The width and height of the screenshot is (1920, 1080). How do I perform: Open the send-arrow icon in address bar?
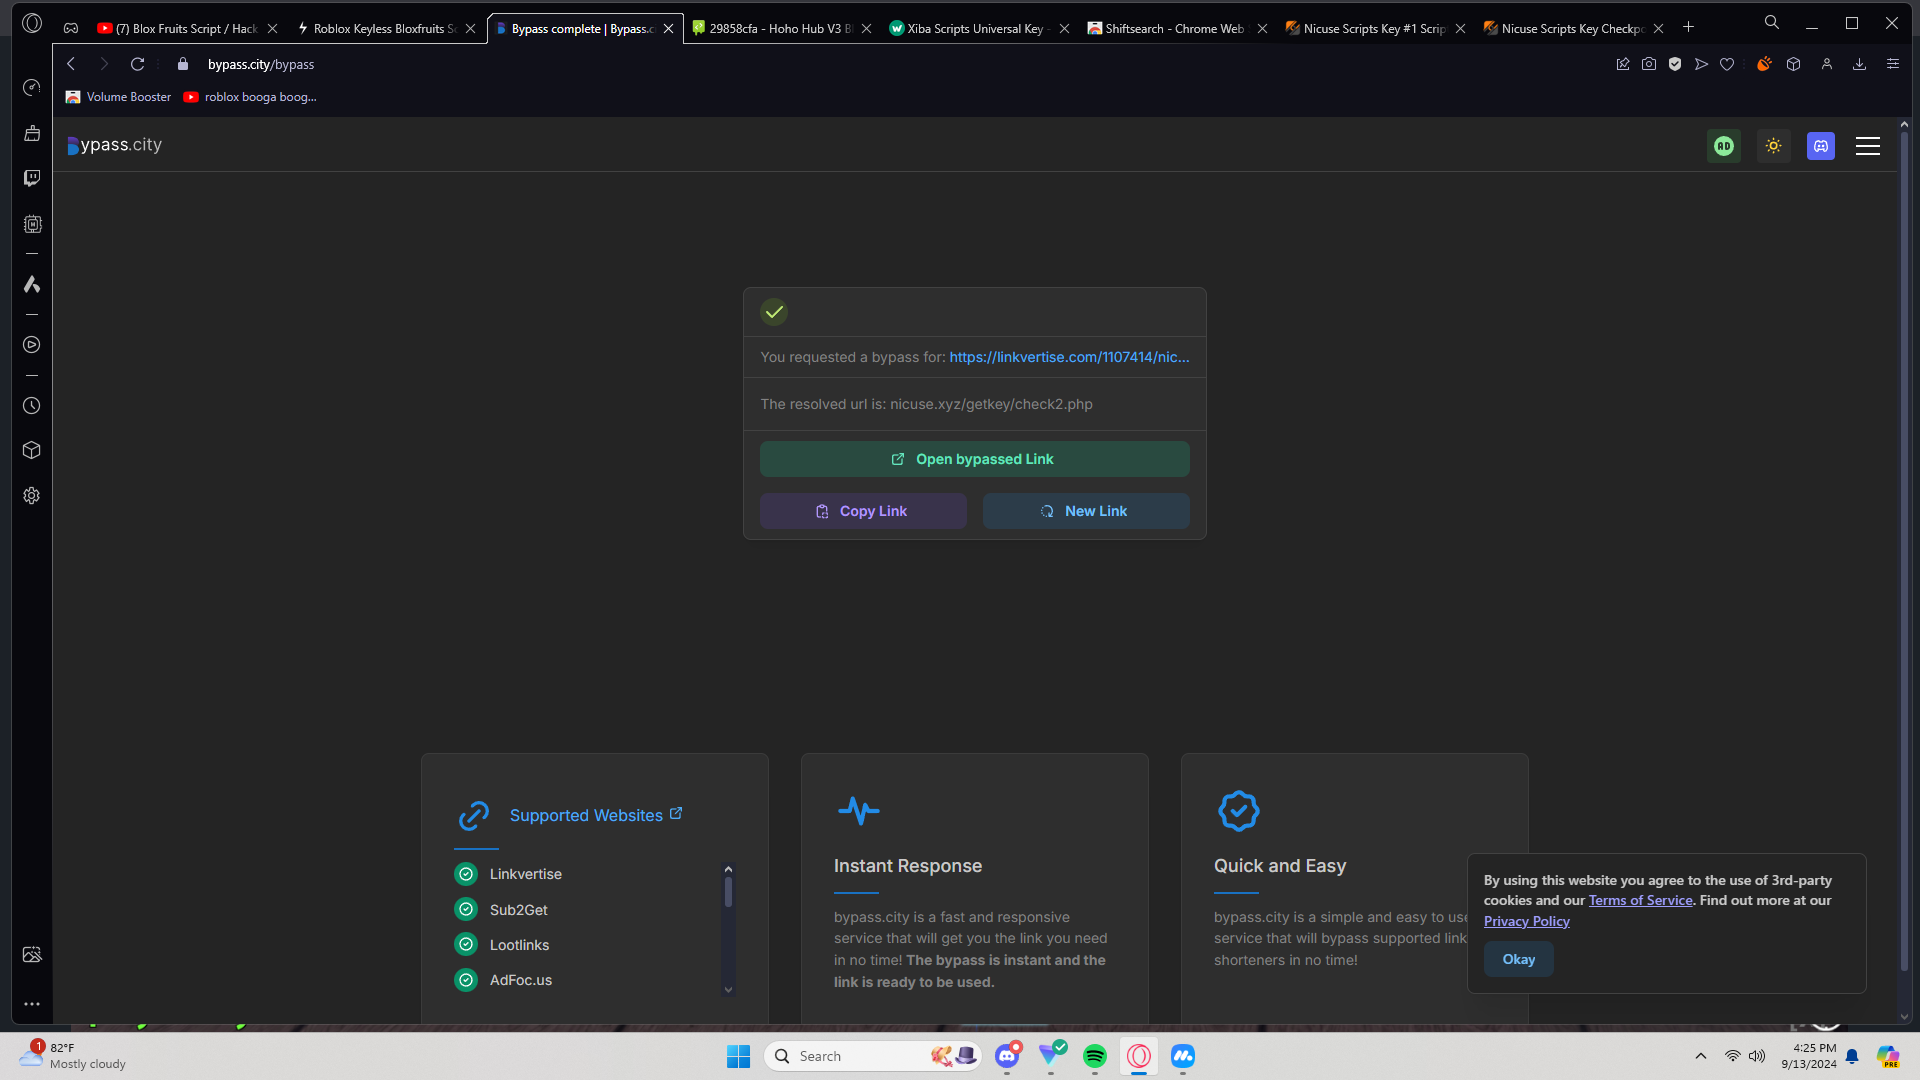coord(1701,64)
